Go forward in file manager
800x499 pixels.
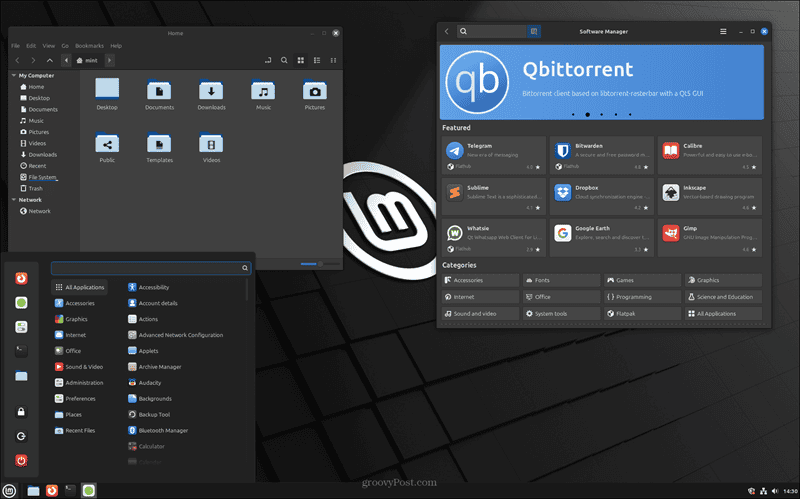coord(33,60)
